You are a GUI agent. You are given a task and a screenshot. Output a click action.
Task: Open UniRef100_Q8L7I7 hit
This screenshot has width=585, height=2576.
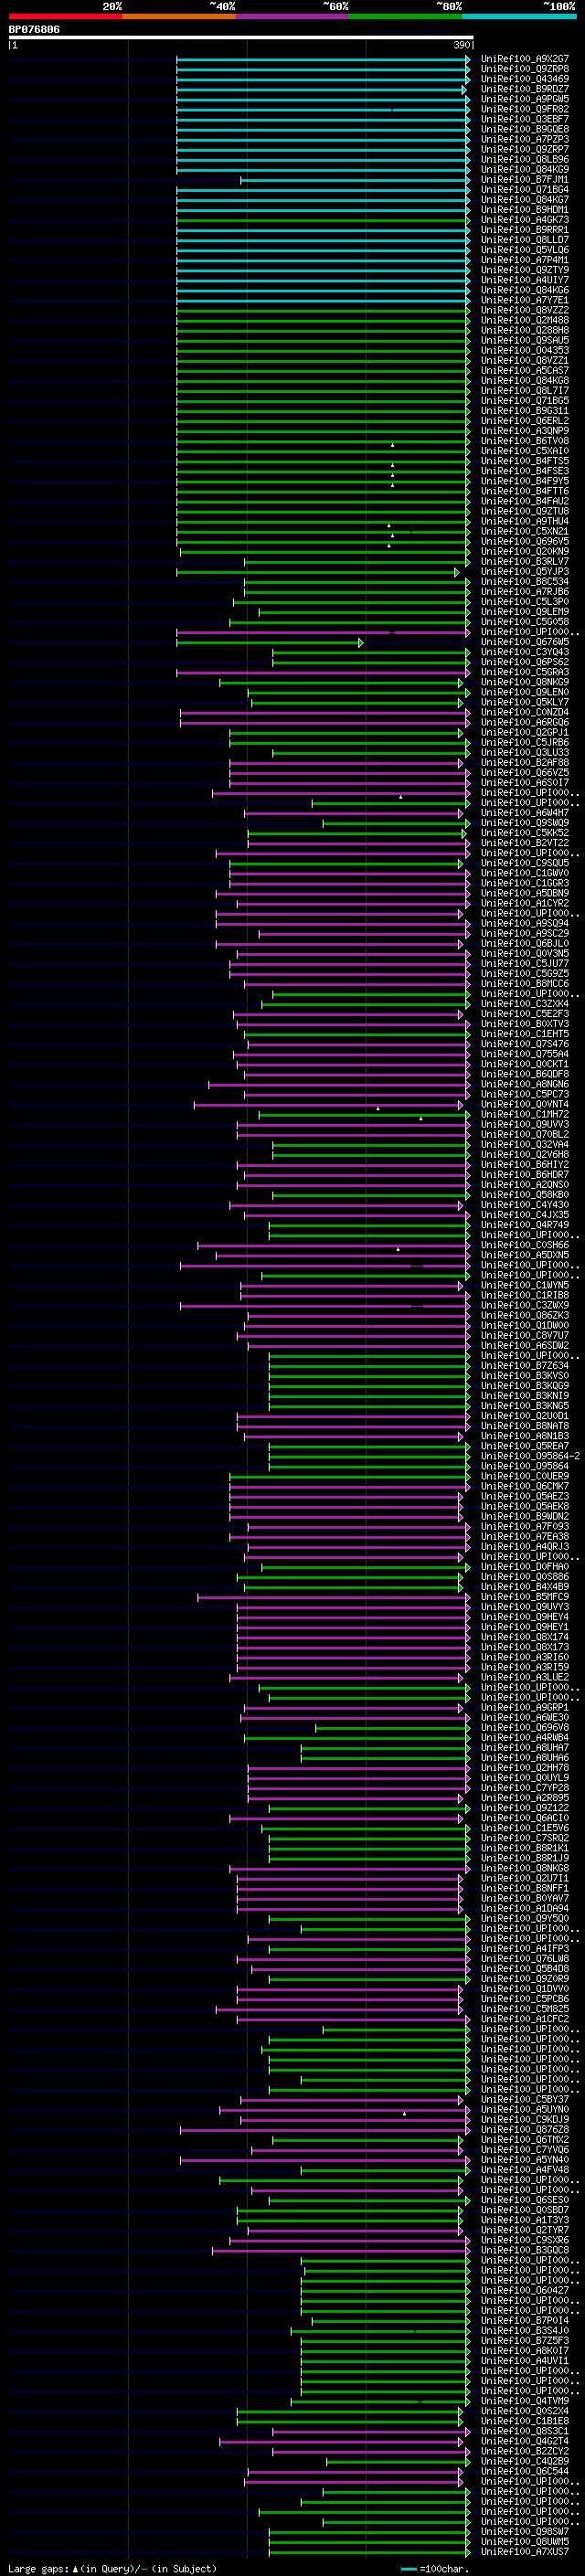525,390
